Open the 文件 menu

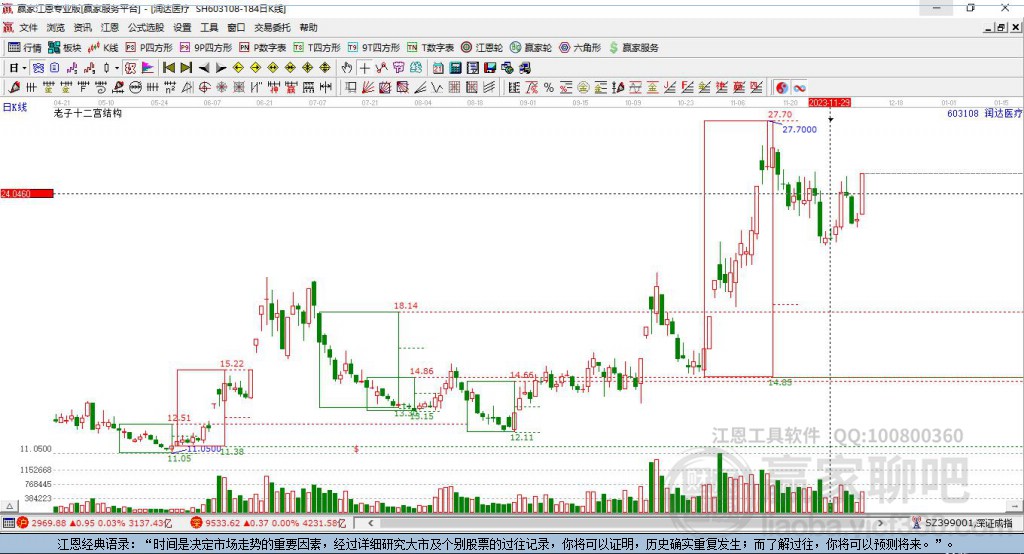point(28,27)
